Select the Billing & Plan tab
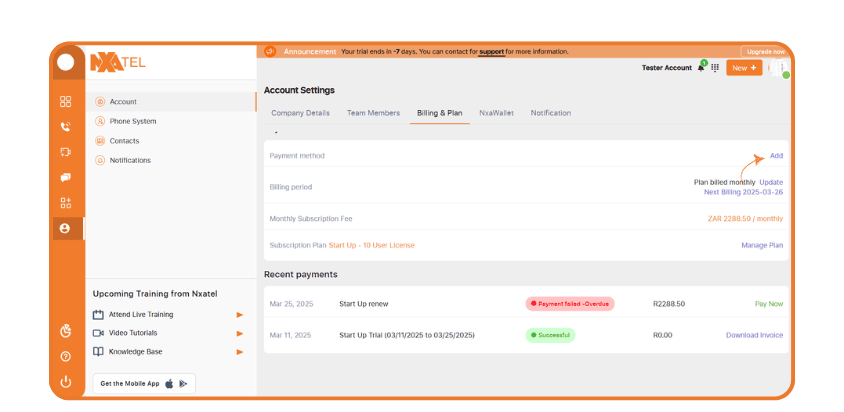The height and width of the screenshot is (412, 844). [440, 113]
